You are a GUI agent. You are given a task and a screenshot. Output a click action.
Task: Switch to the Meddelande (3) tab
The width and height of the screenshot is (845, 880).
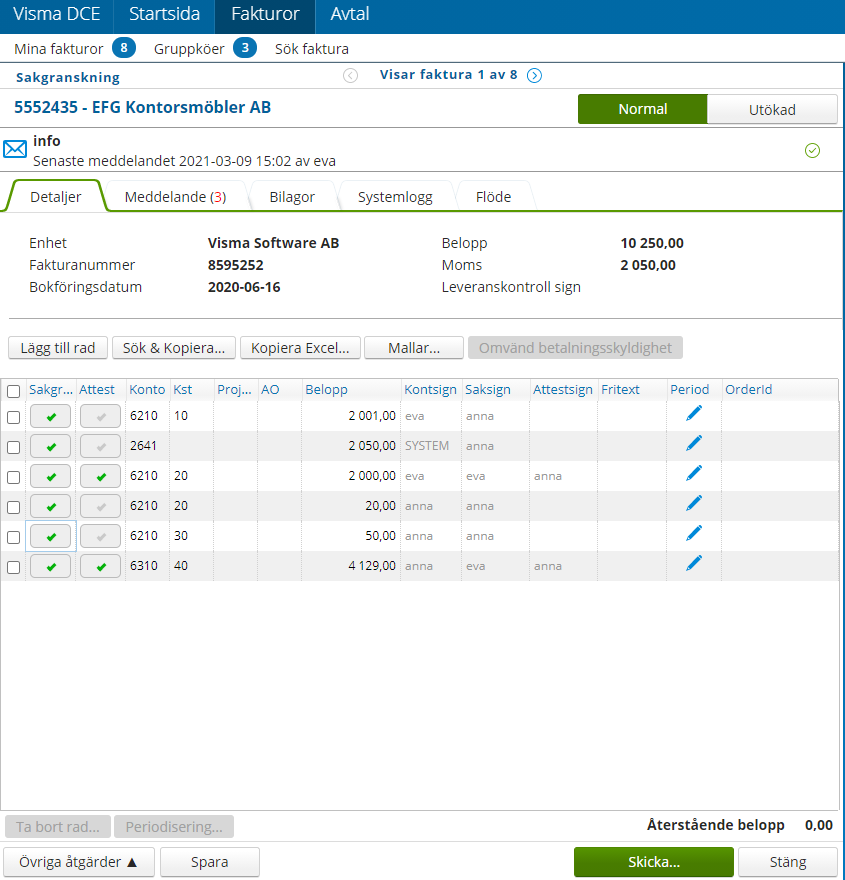point(176,197)
